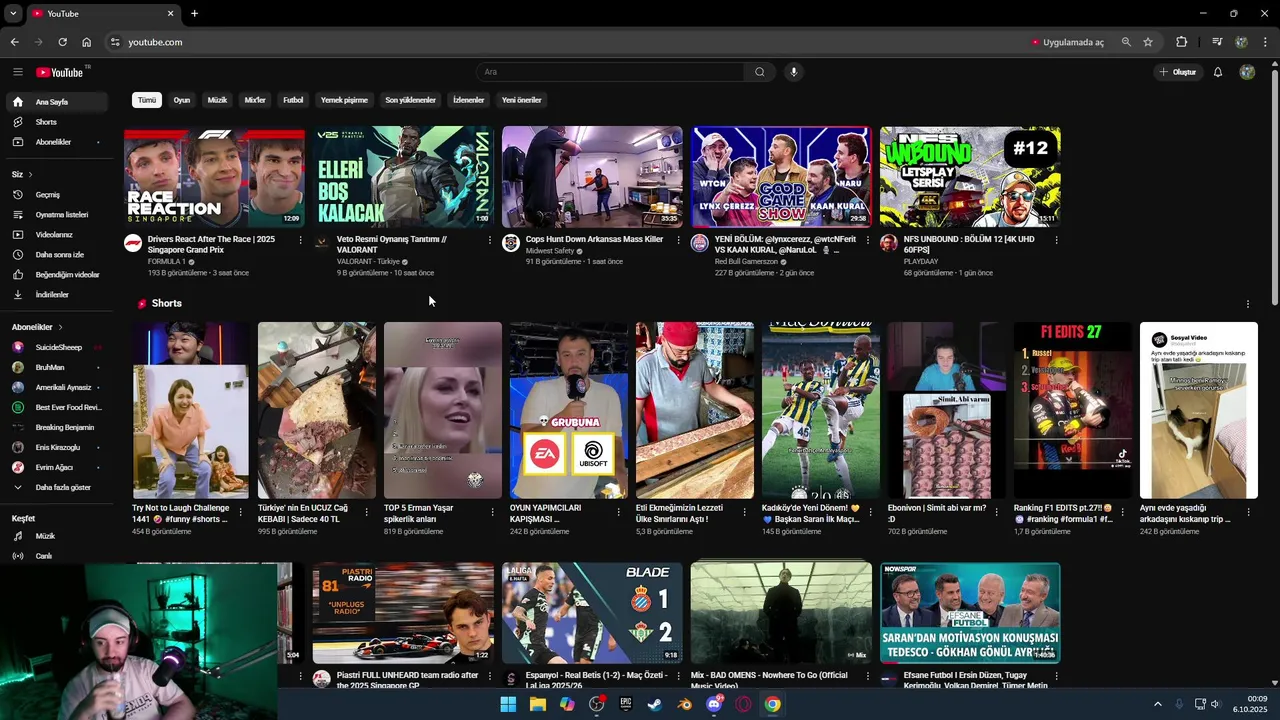The image size is (1280, 720).
Task: Select Yemek pişirme filter chip
Action: pos(344,100)
